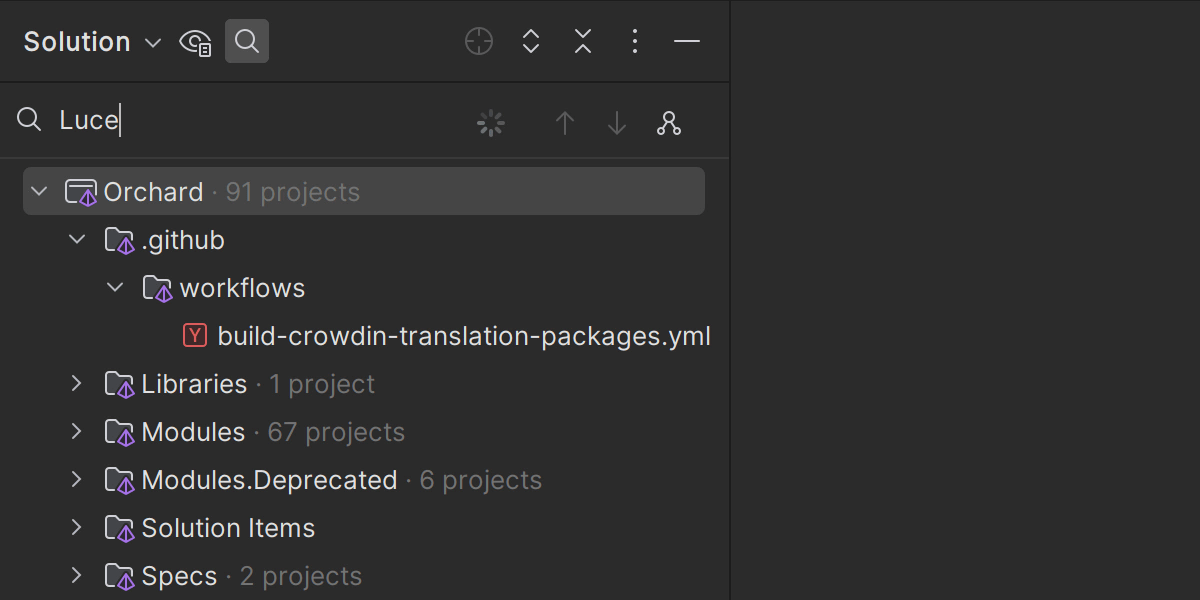Go to previous search match arrow
The image size is (1200, 600).
[565, 123]
